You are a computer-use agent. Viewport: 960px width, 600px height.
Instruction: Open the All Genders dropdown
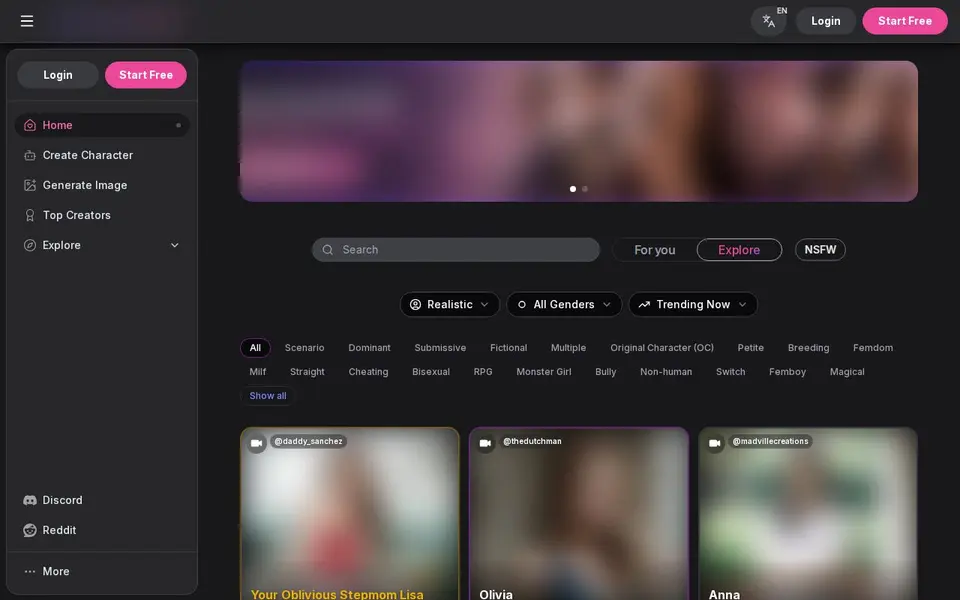pyautogui.click(x=564, y=304)
